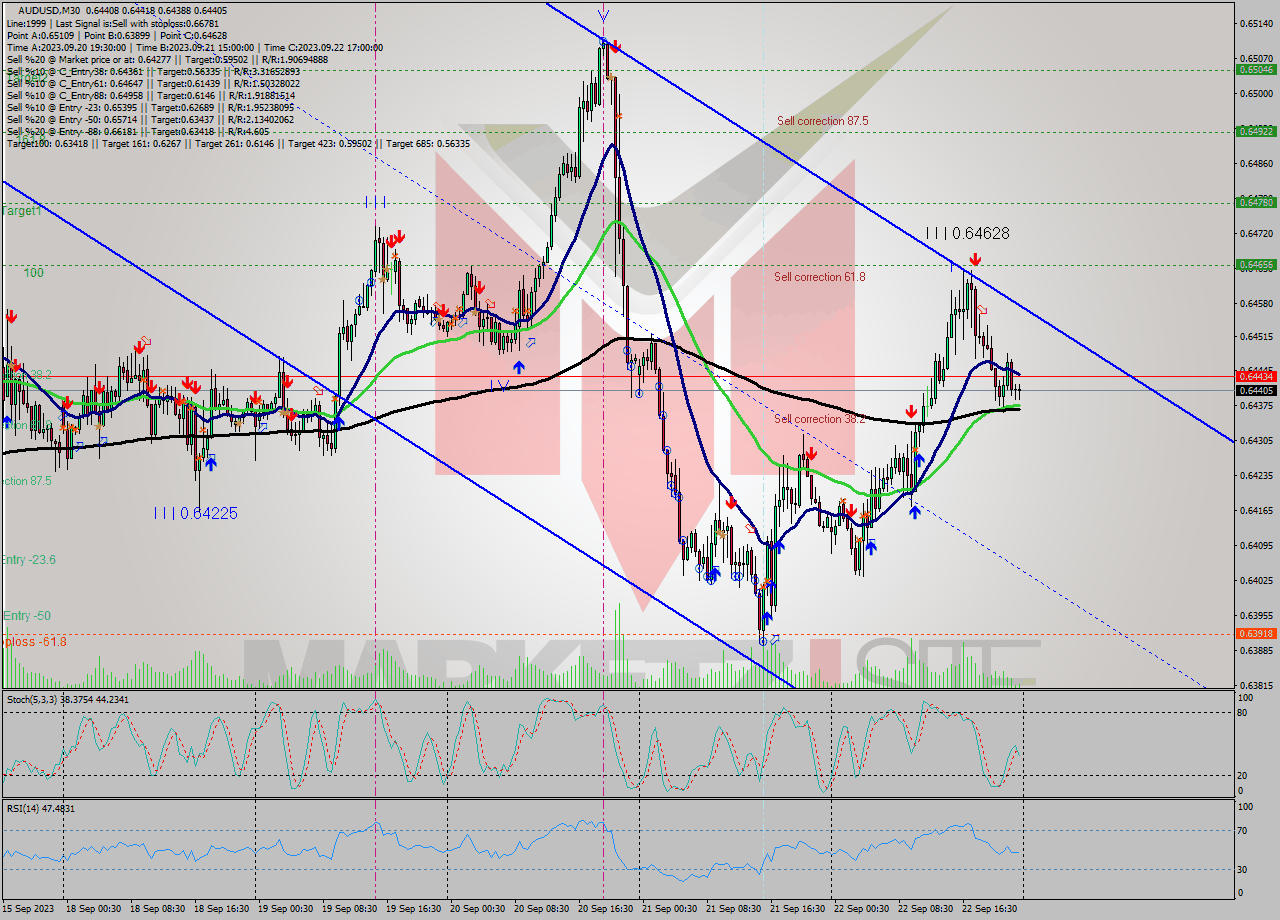Click the '22 Sep 00:30' time label

(x=862, y=909)
